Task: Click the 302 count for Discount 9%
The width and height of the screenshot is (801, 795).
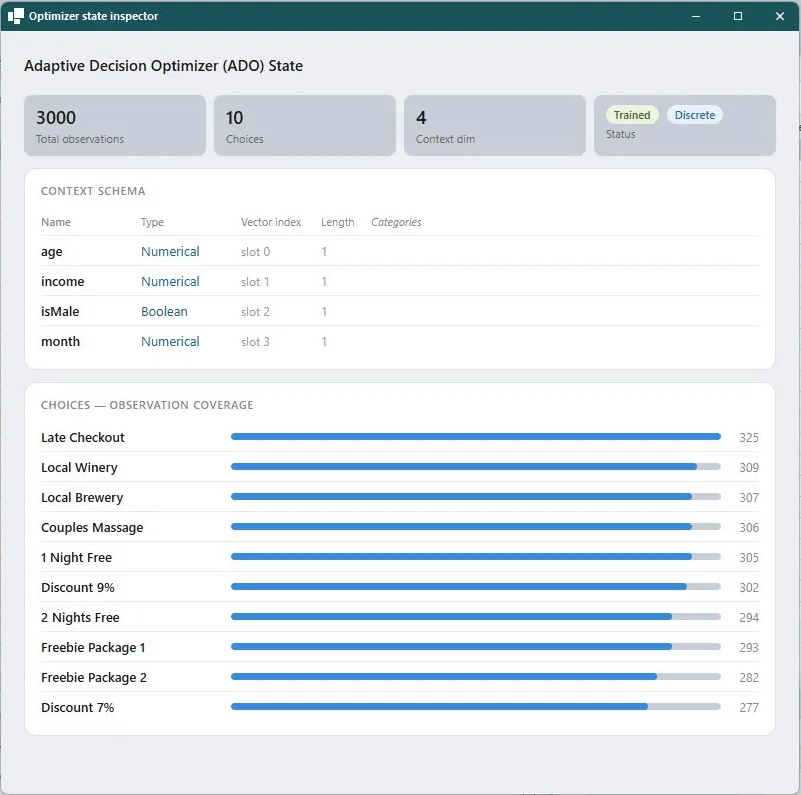Action: pyautogui.click(x=748, y=588)
